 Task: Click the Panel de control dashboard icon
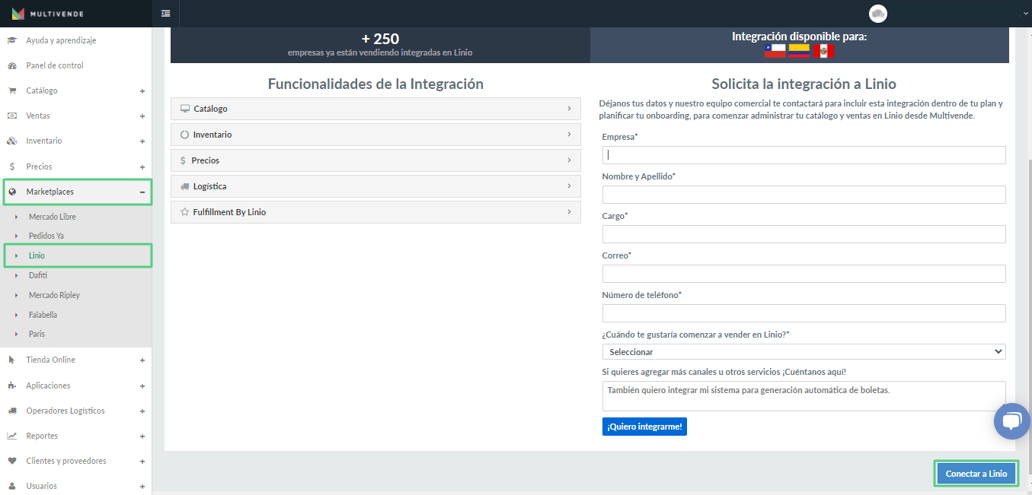click(x=11, y=66)
